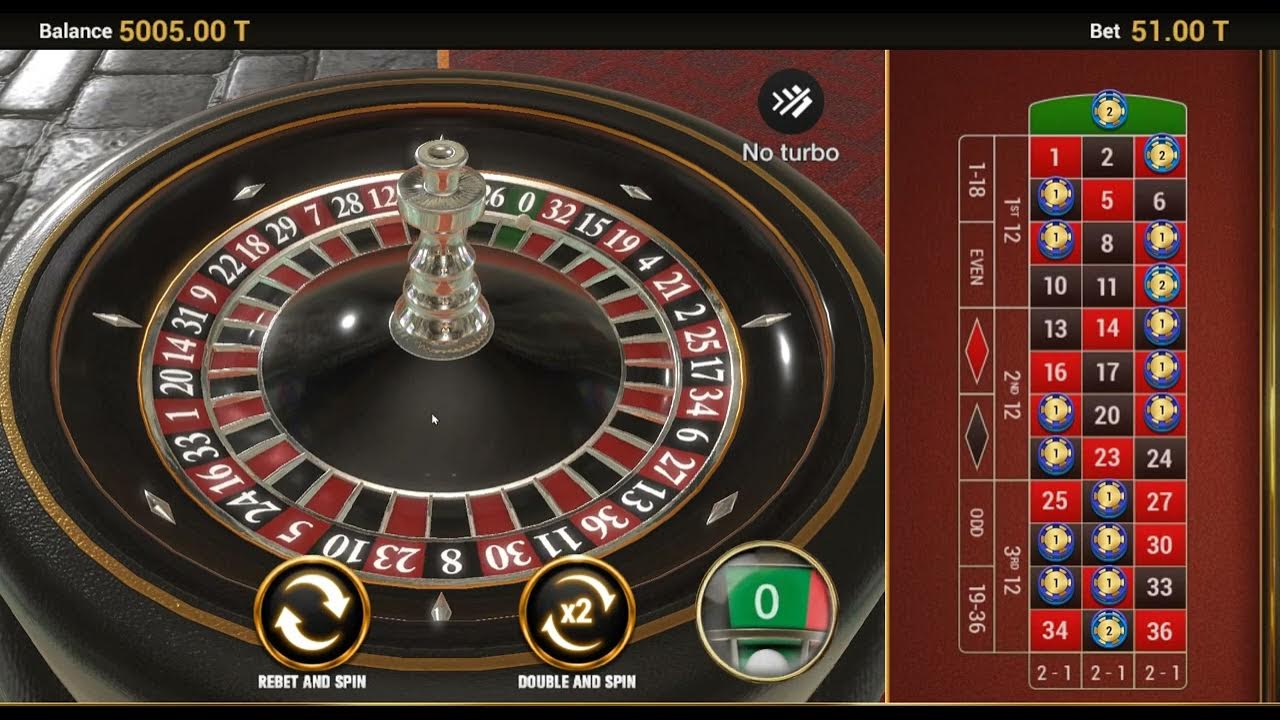Place a chip on black number 17

click(x=1107, y=372)
